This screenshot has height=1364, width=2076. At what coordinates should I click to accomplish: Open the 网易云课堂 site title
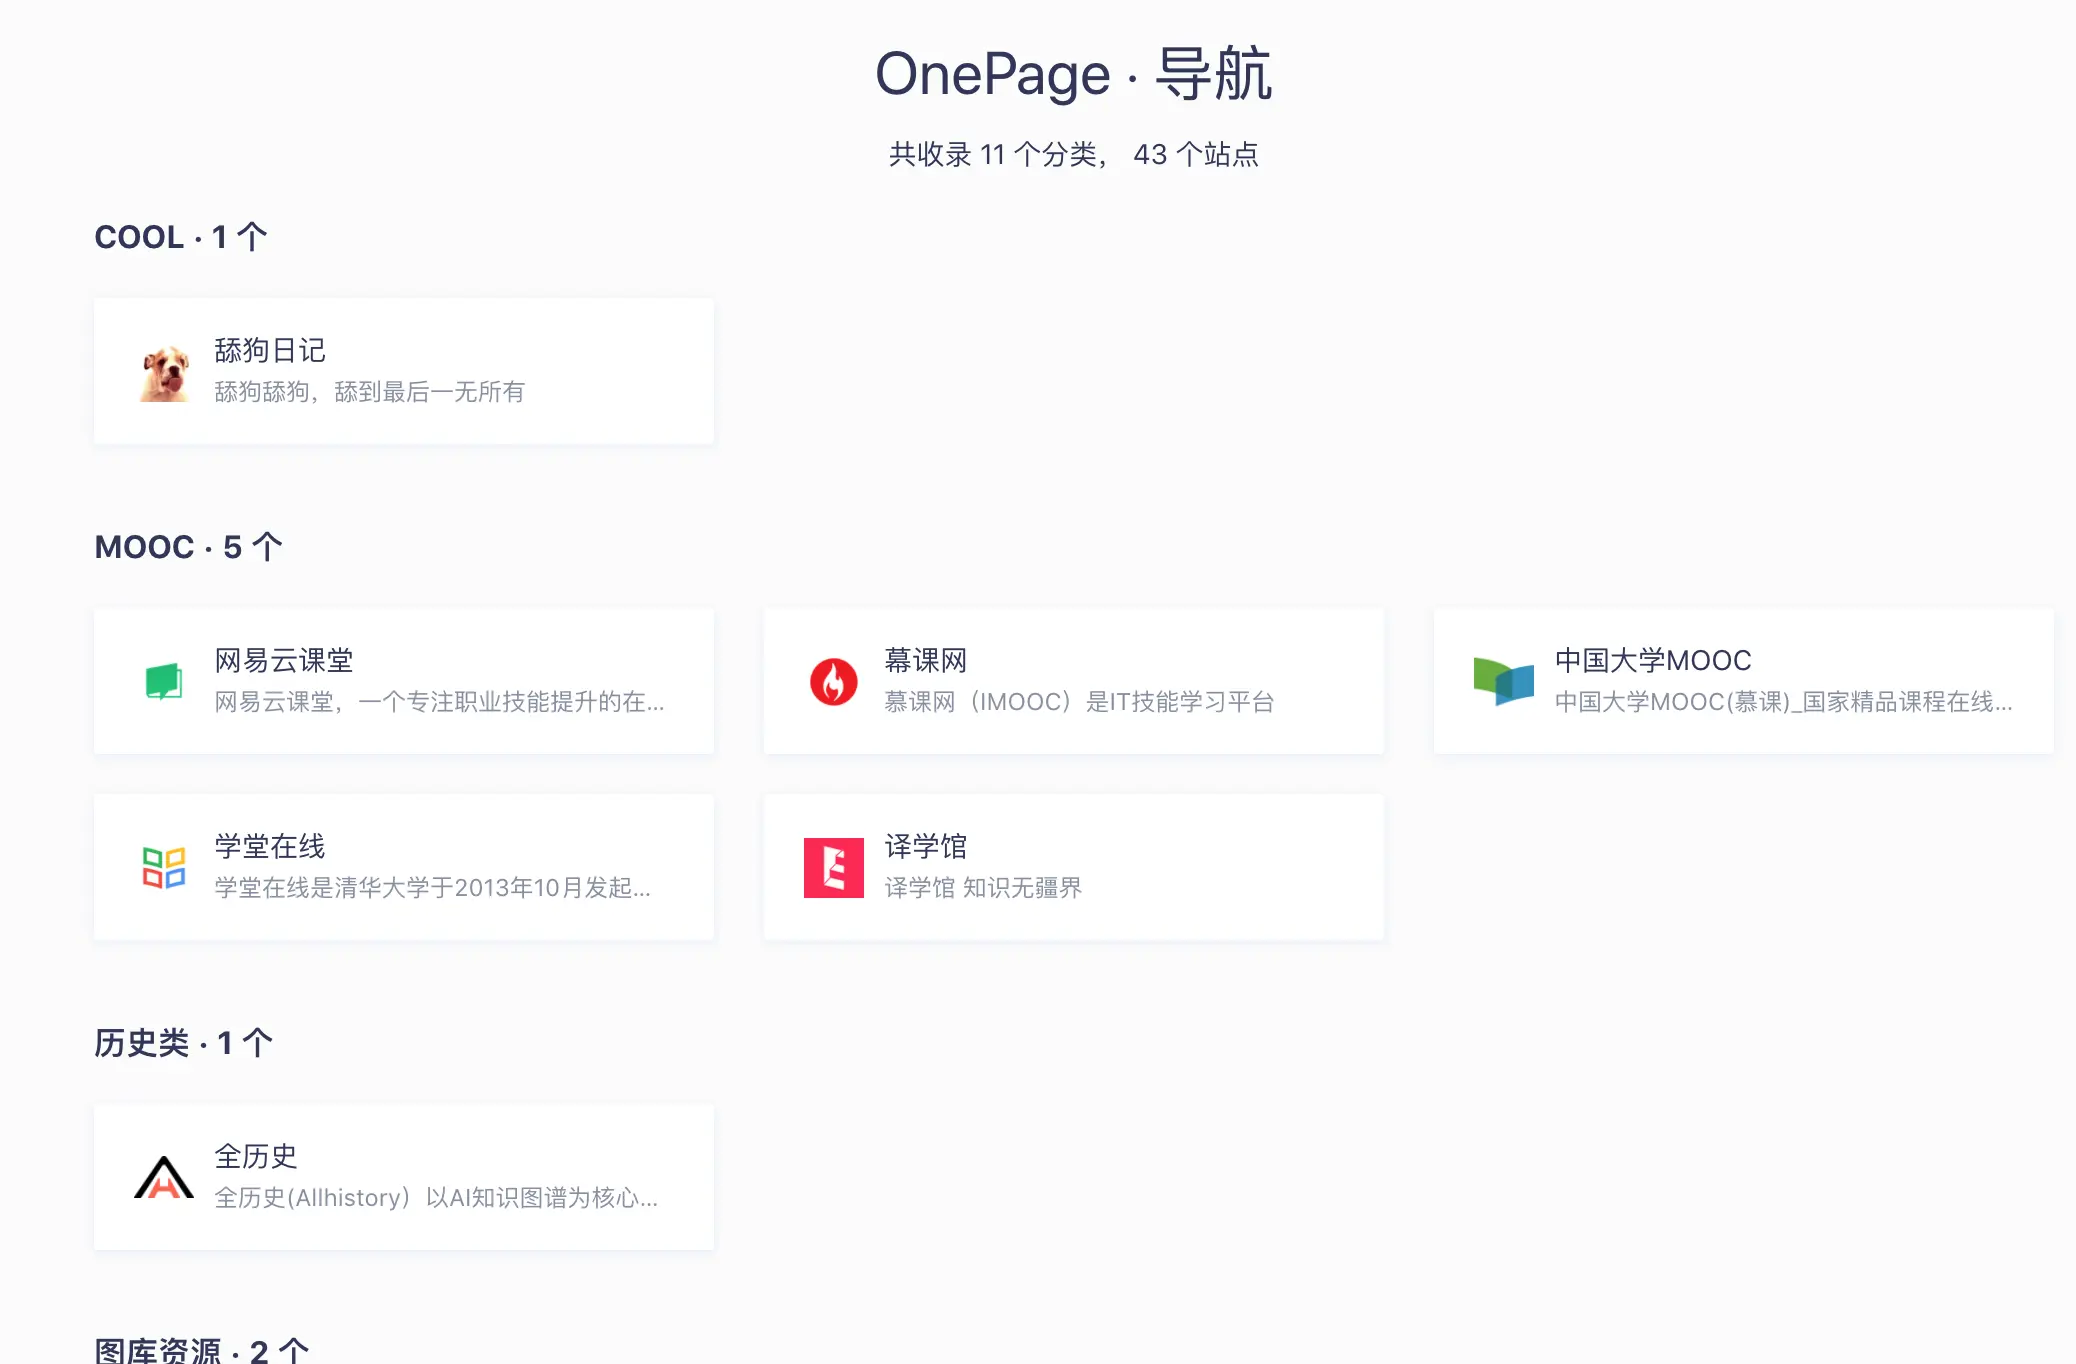(x=284, y=661)
